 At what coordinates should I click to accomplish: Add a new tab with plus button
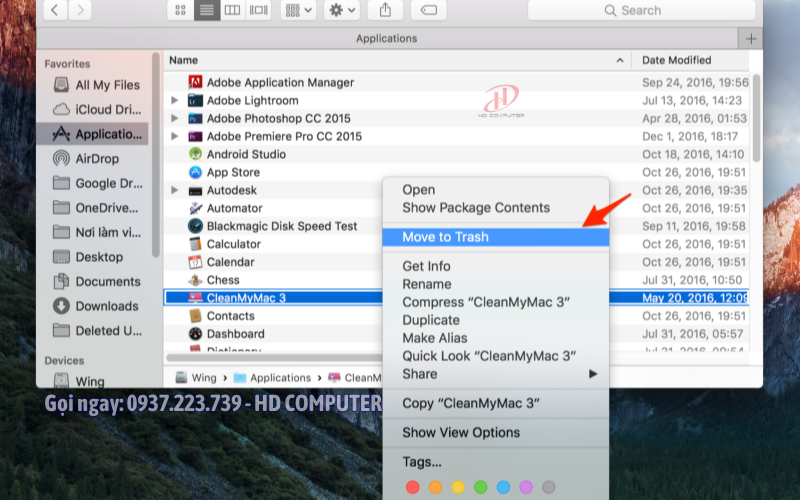tap(750, 38)
